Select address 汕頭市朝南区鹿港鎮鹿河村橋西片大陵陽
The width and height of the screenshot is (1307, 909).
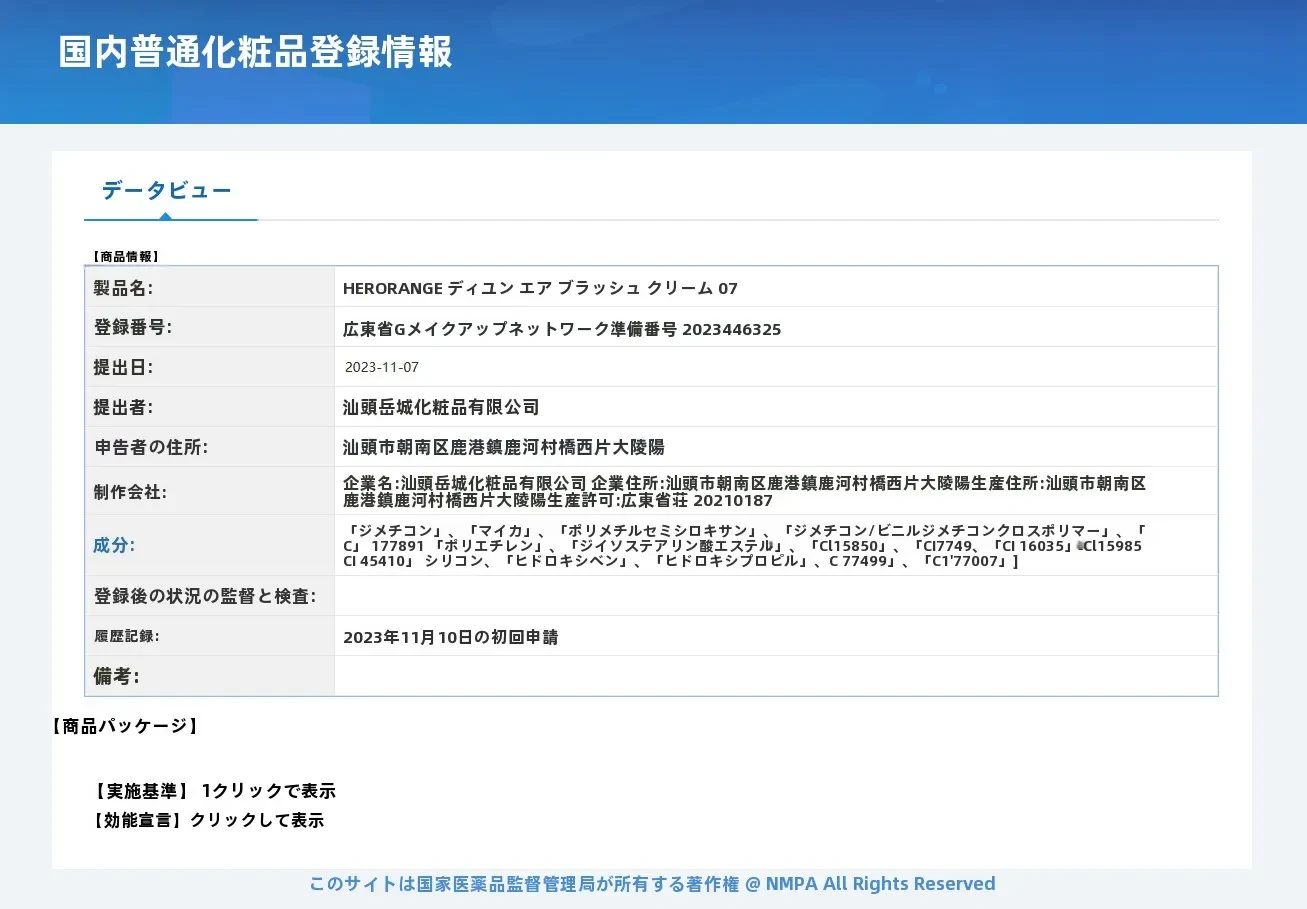(504, 447)
